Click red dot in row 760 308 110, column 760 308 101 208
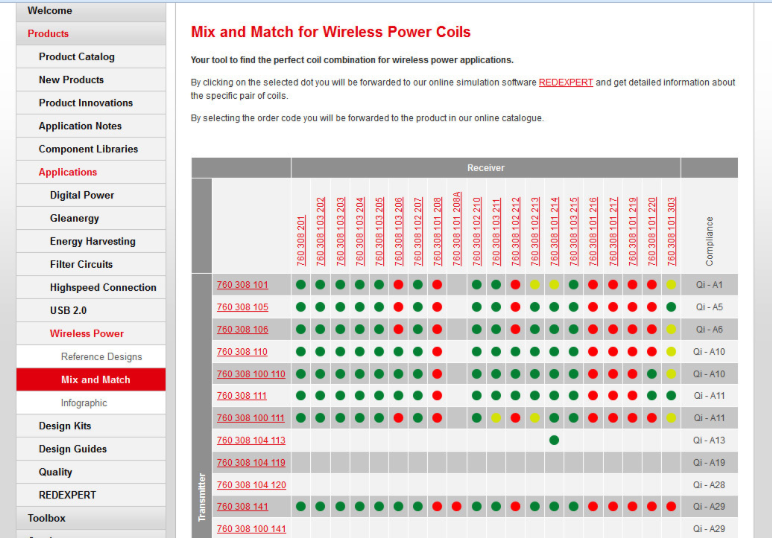This screenshot has height=539, width=772. [437, 351]
